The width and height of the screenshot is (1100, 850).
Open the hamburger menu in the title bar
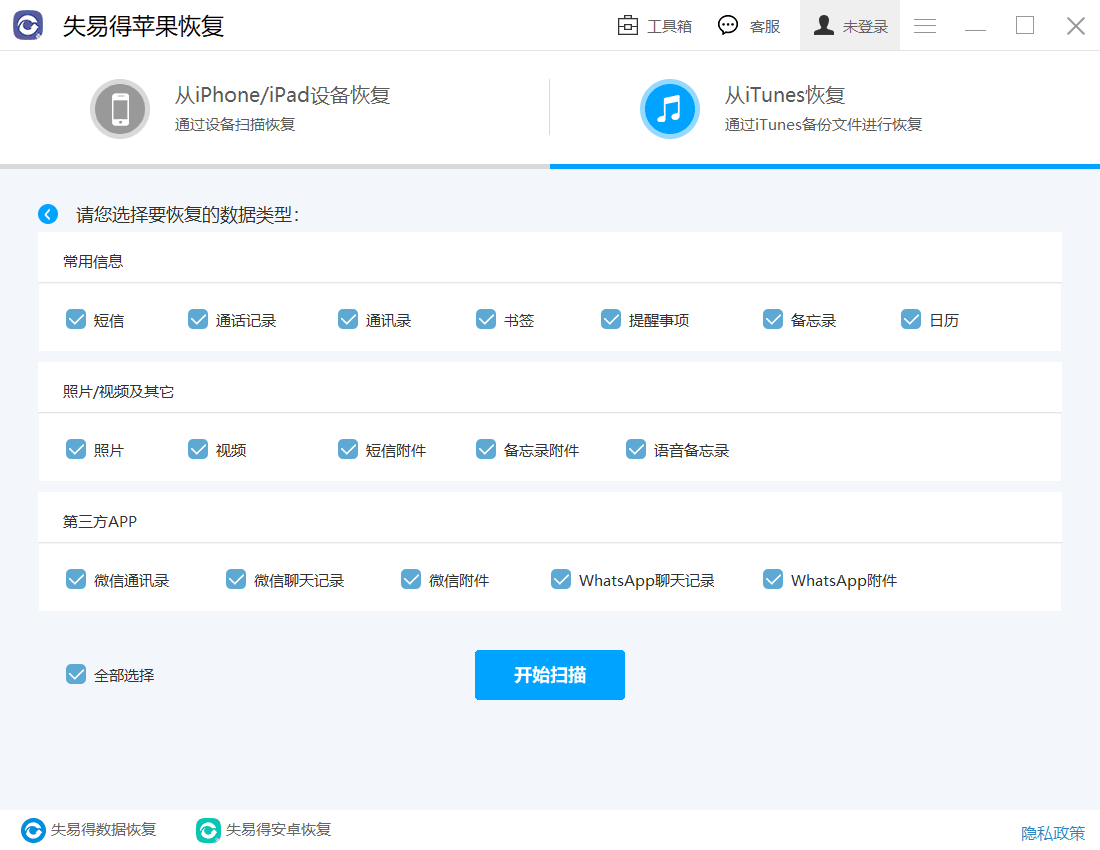pyautogui.click(x=925, y=26)
